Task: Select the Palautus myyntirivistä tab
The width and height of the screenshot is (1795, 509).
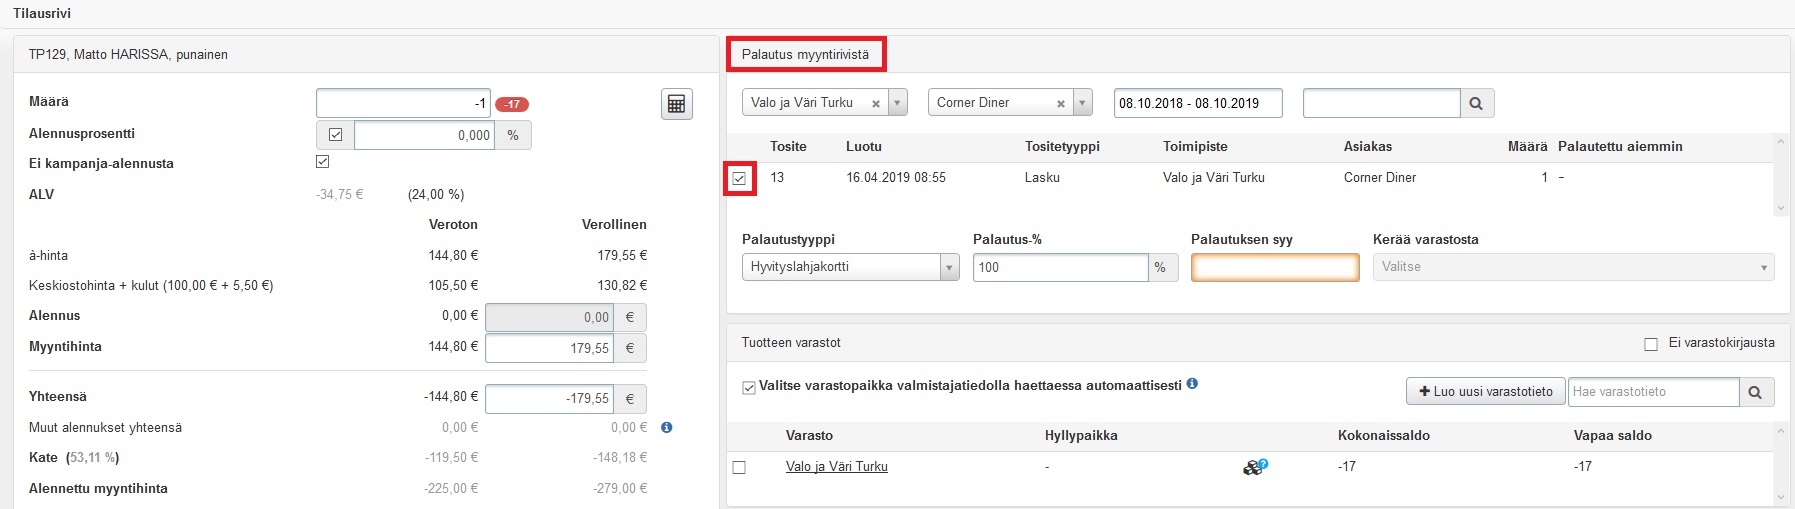Action: pyautogui.click(x=805, y=55)
